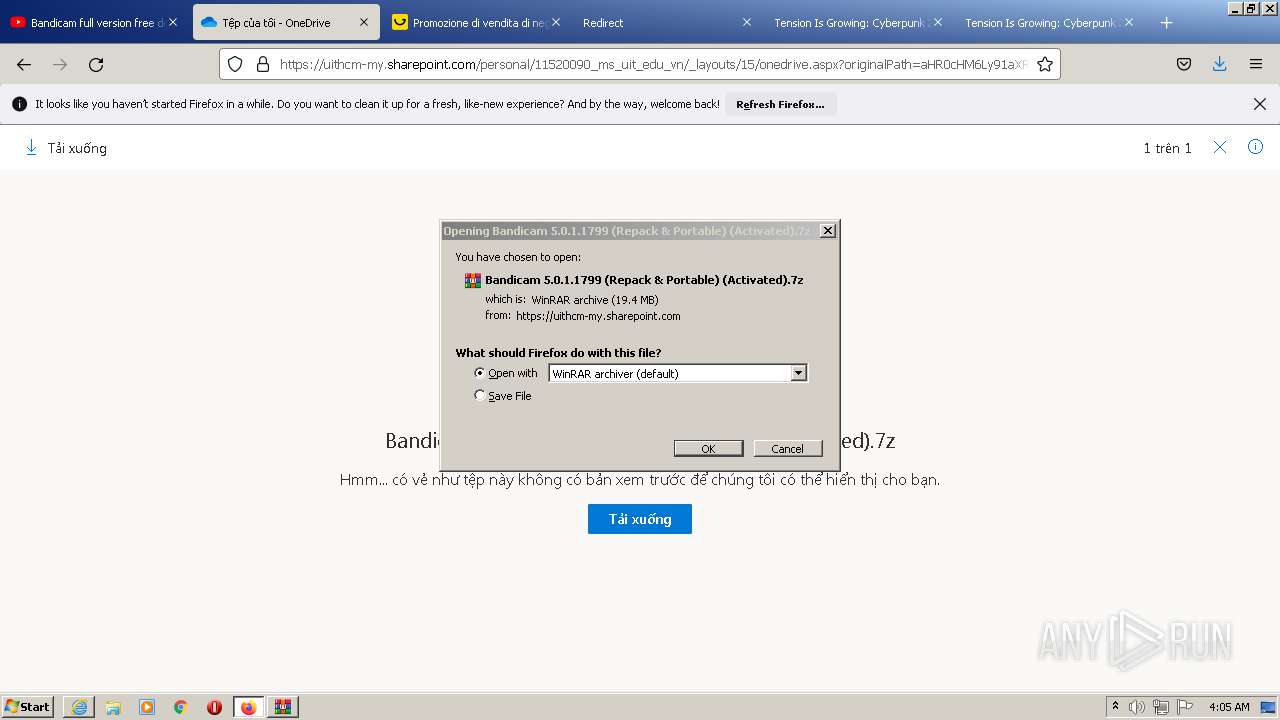Close the OneDrive file preview with X
Screen dimensions: 1280x720
tap(1220, 147)
